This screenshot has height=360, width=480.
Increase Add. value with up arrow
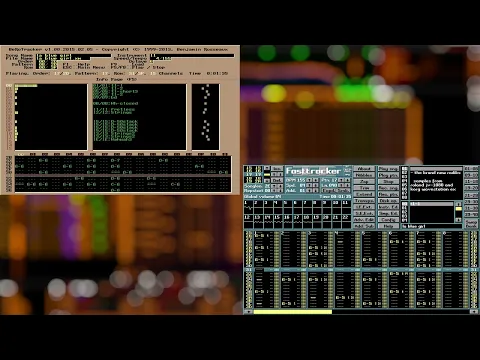(x=309, y=191)
